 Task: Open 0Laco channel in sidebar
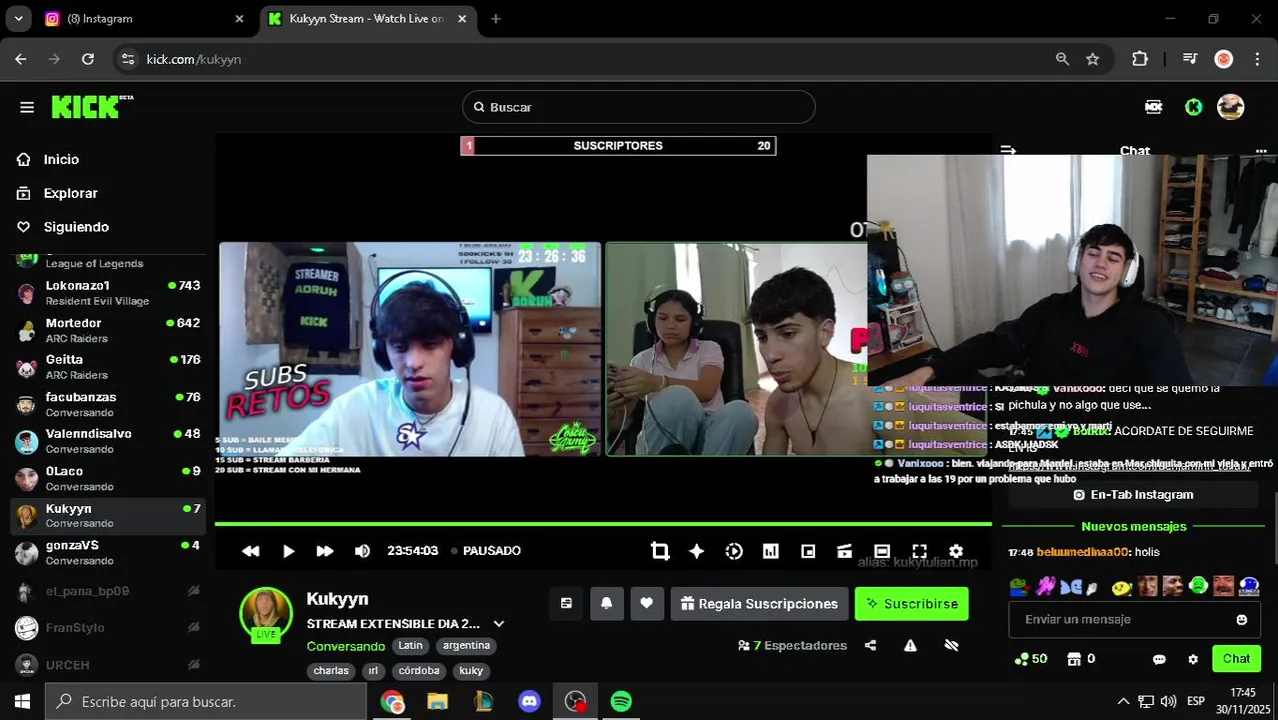(108, 478)
